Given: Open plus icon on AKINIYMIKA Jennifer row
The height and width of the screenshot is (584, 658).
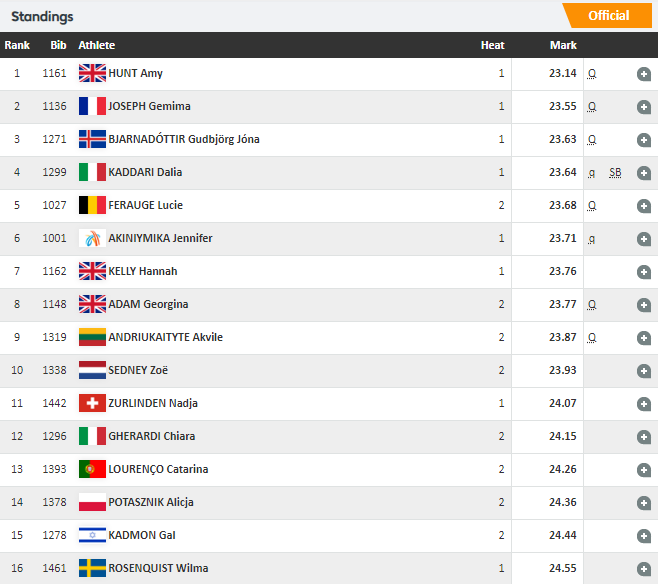Looking at the screenshot, I should point(643,239).
